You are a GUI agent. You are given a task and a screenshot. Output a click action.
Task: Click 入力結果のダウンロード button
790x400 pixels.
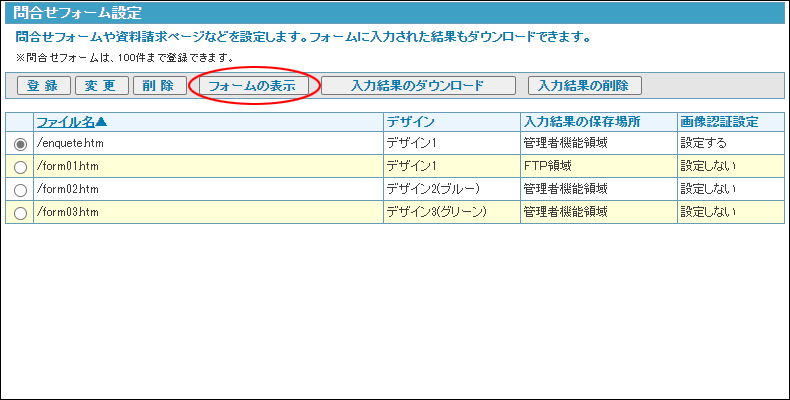tap(418, 86)
